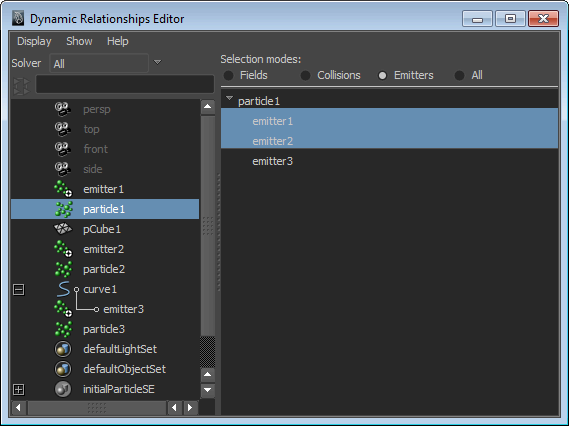Select the Fields selection mode
Image resolution: width=569 pixels, height=426 pixels.
229,75
